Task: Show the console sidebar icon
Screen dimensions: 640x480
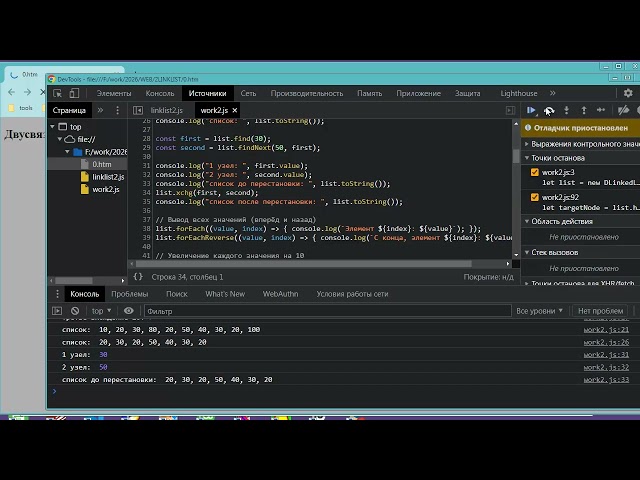Action: click(x=57, y=311)
